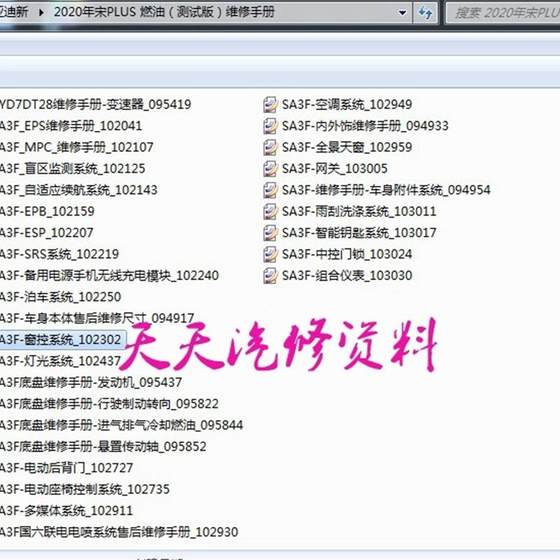Viewport: 560px width, 560px height.
Task: Select file A3F-电动座椅控制系统_102735
Action: (x=85, y=490)
